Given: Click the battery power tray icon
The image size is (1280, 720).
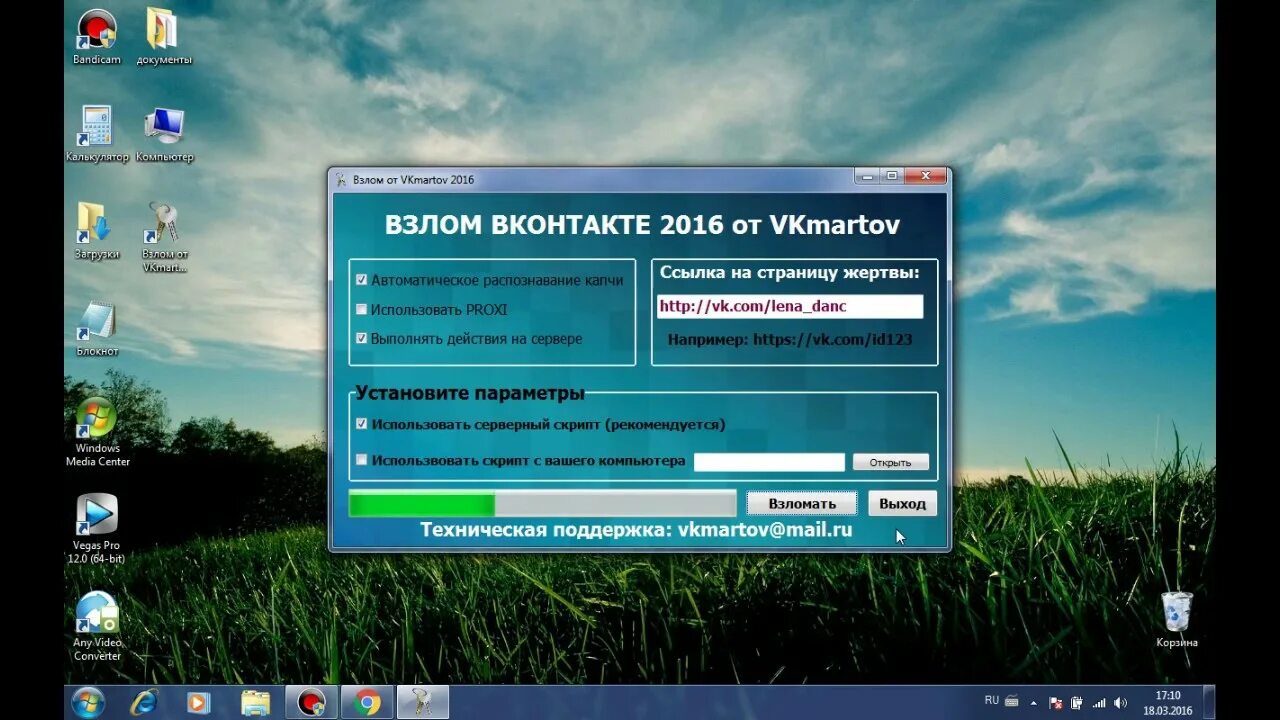Looking at the screenshot, I should (1077, 702).
